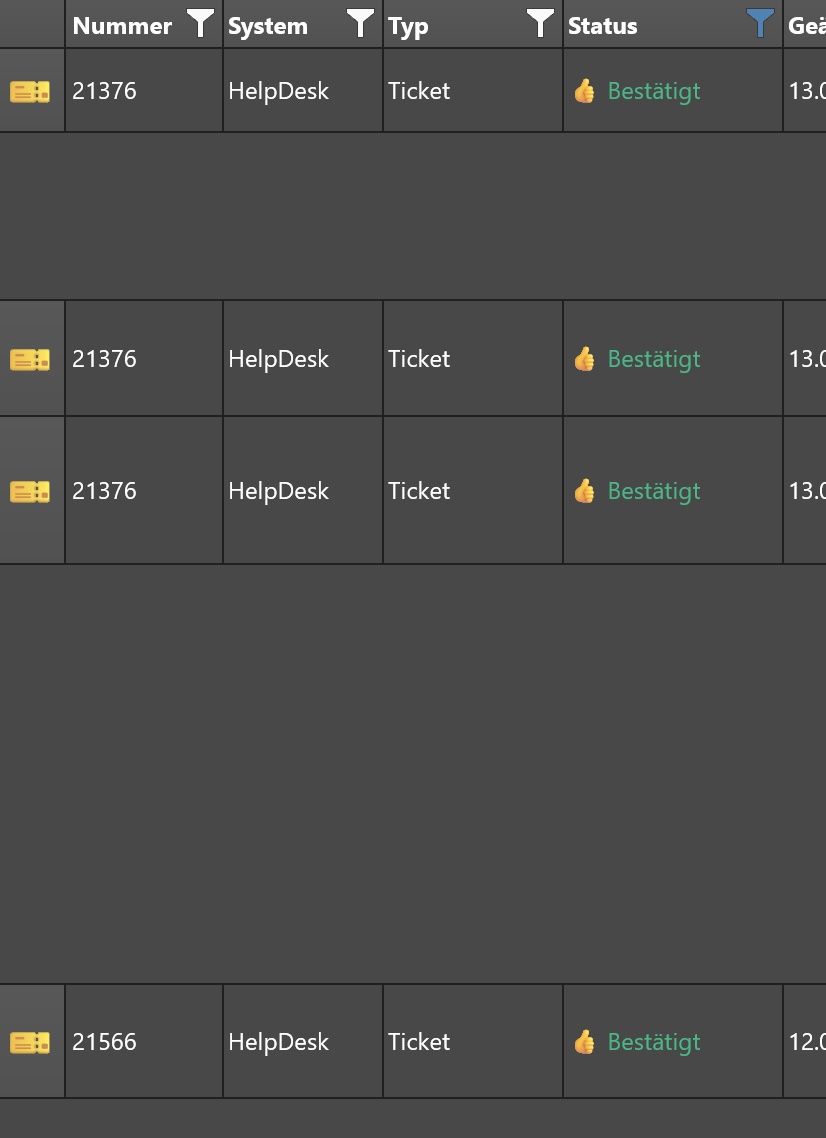Open the active blue Status filter
Screen dimensions: 826x1138
(x=760, y=23)
